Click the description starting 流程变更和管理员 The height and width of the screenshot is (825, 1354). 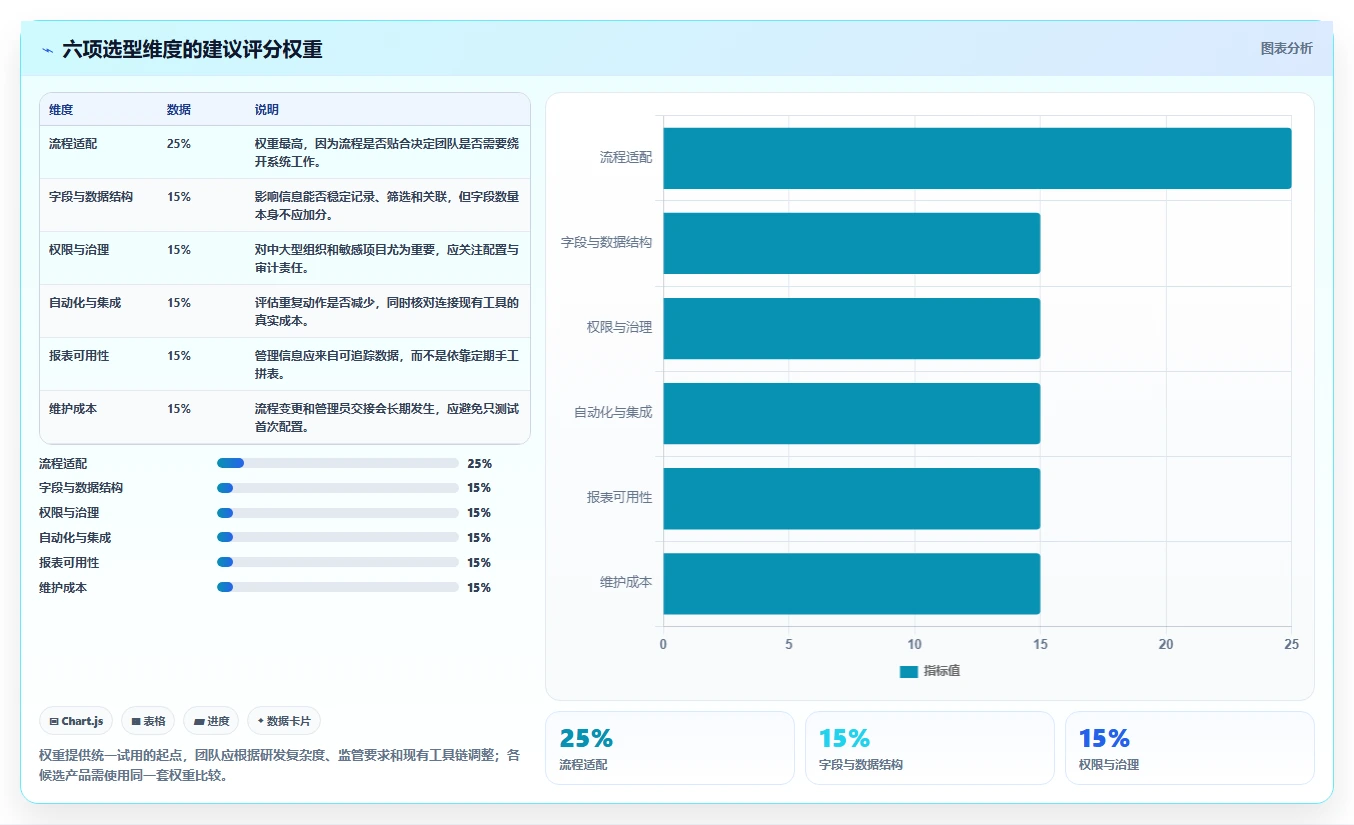[x=387, y=417]
